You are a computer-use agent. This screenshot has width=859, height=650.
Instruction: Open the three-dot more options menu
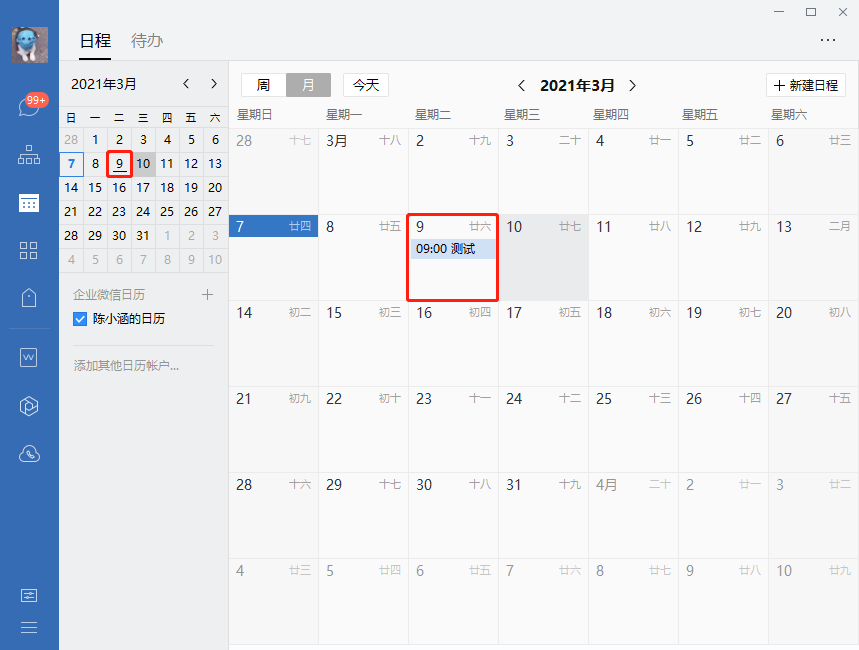click(x=827, y=40)
